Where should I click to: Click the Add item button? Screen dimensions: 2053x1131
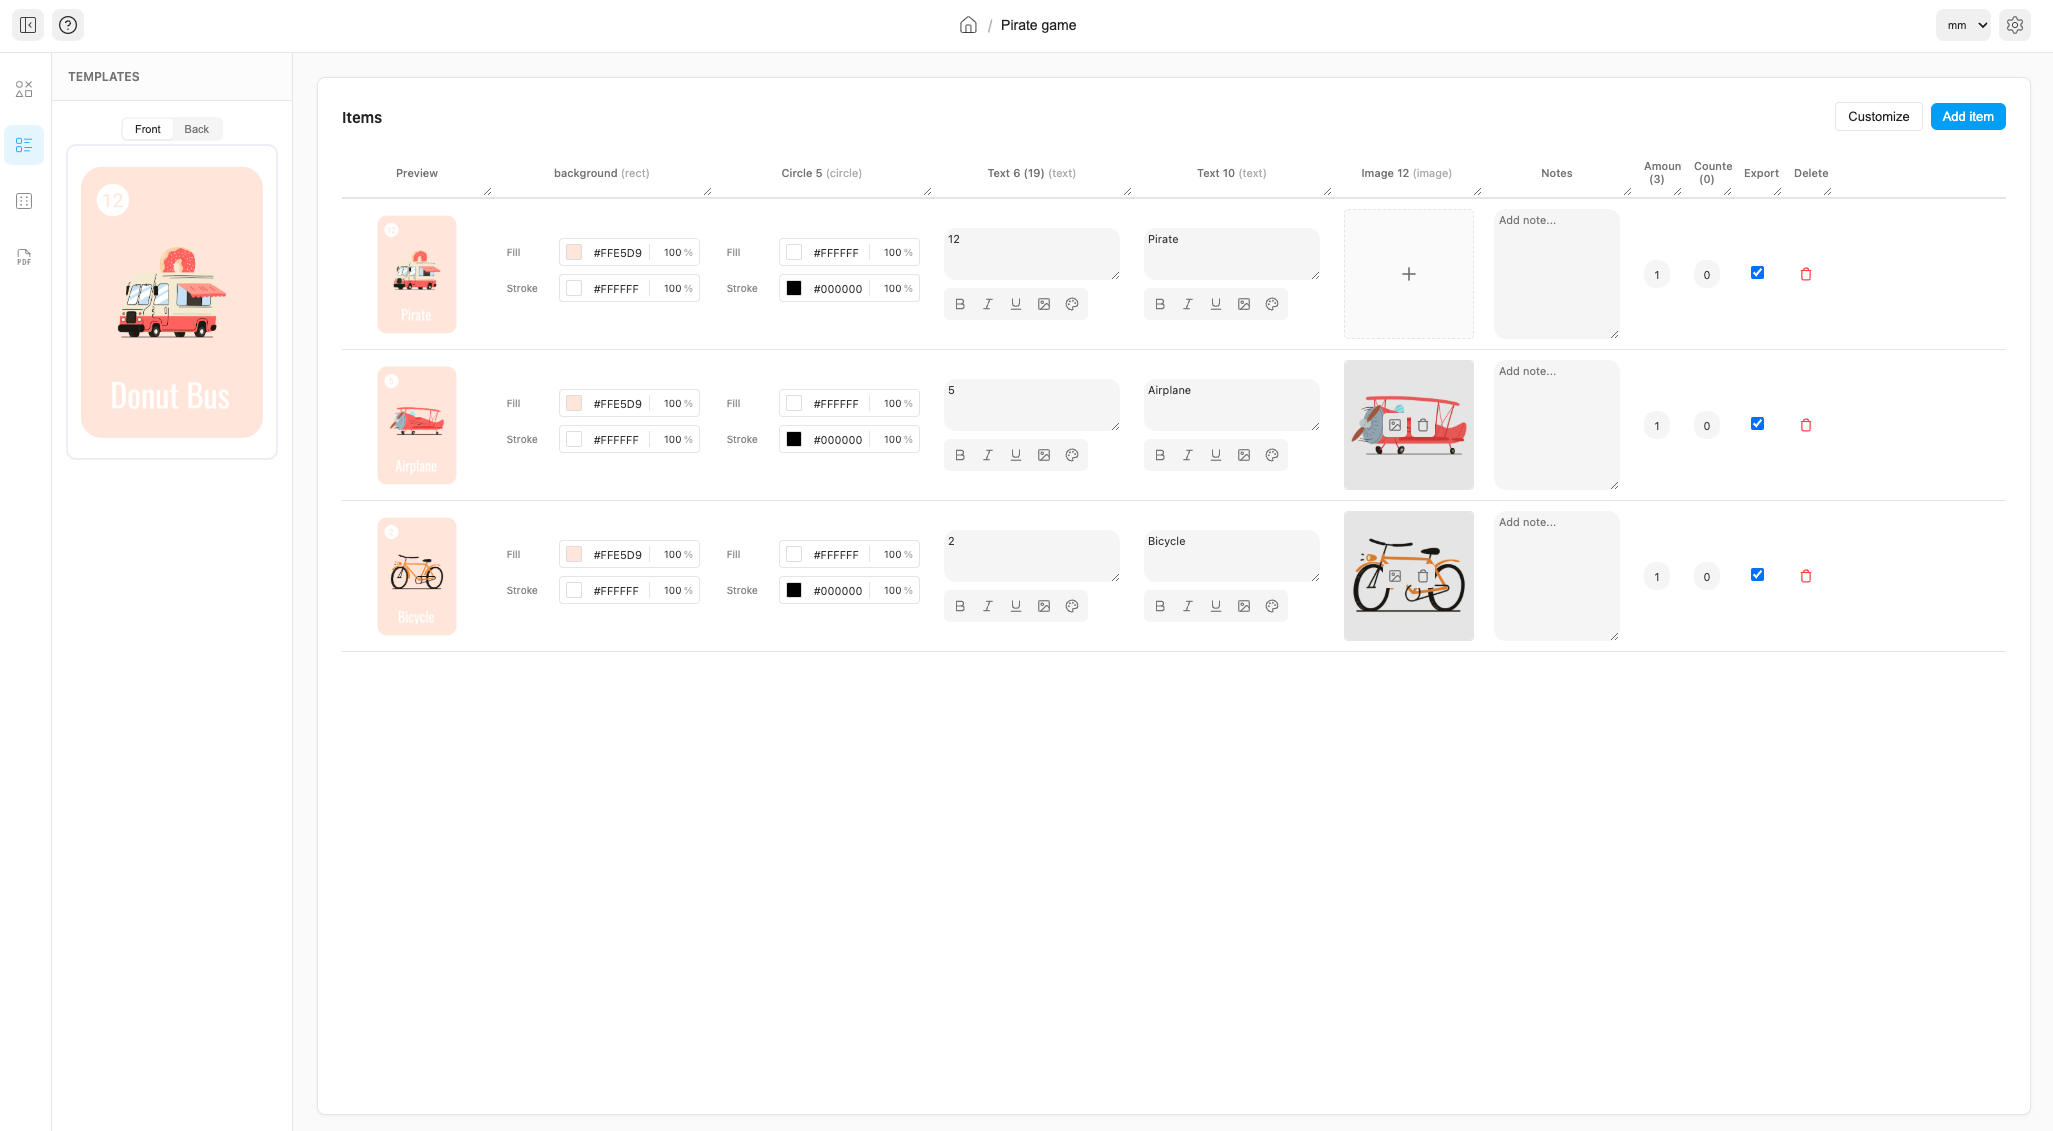click(1968, 117)
